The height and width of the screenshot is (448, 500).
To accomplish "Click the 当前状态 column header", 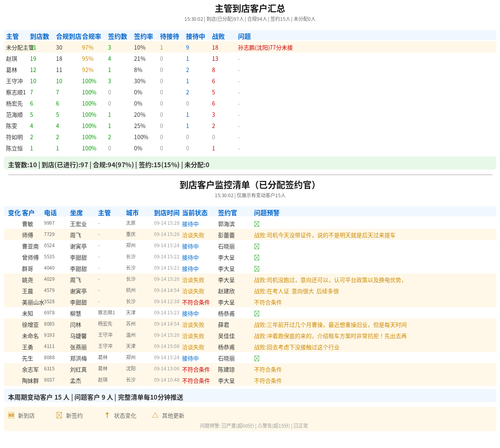I will pyautogui.click(x=195, y=213).
